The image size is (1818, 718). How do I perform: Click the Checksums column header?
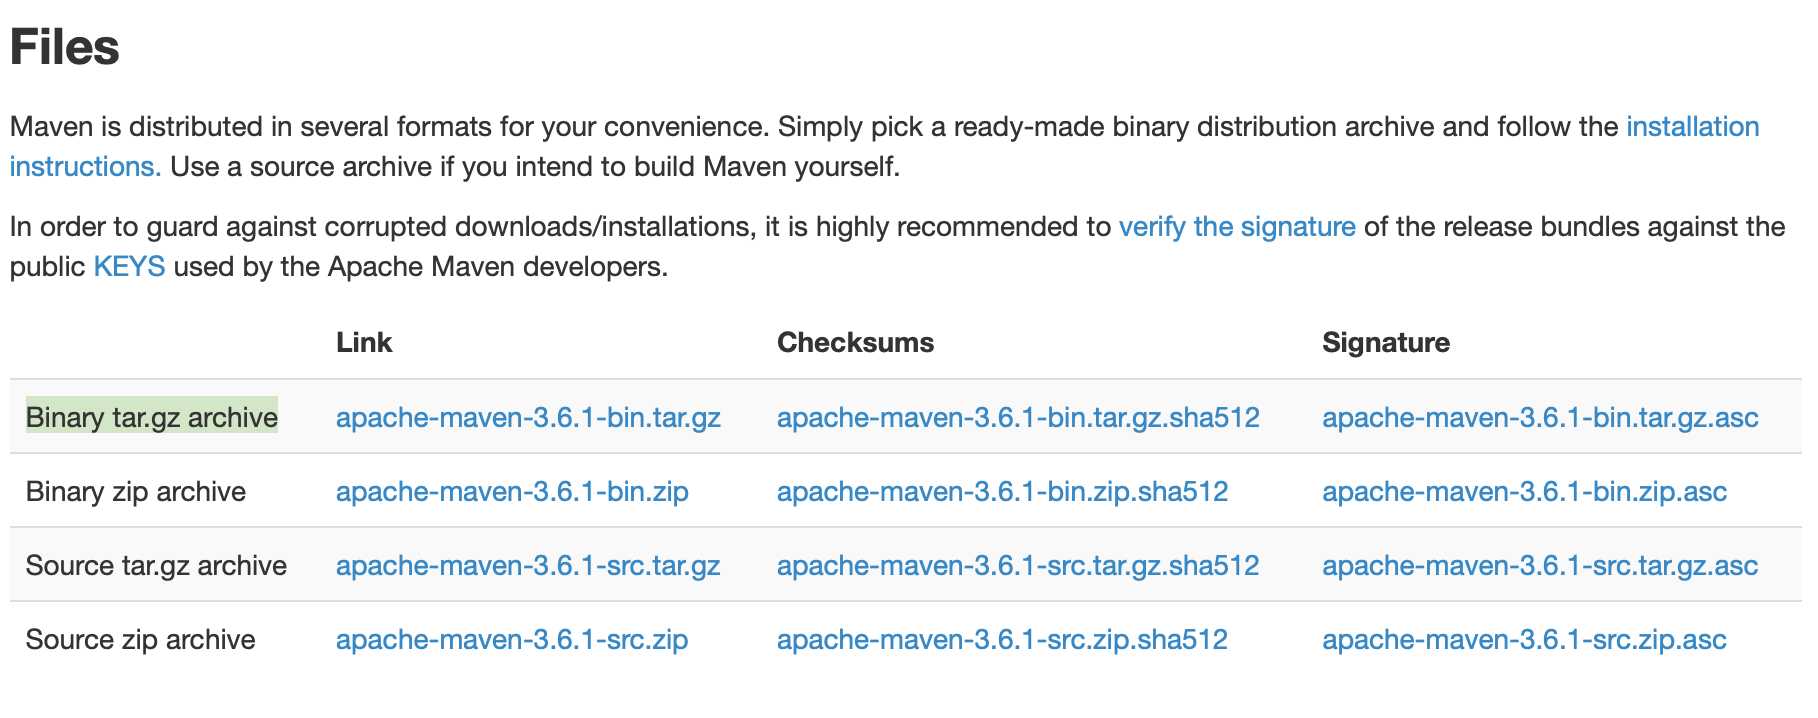[855, 342]
